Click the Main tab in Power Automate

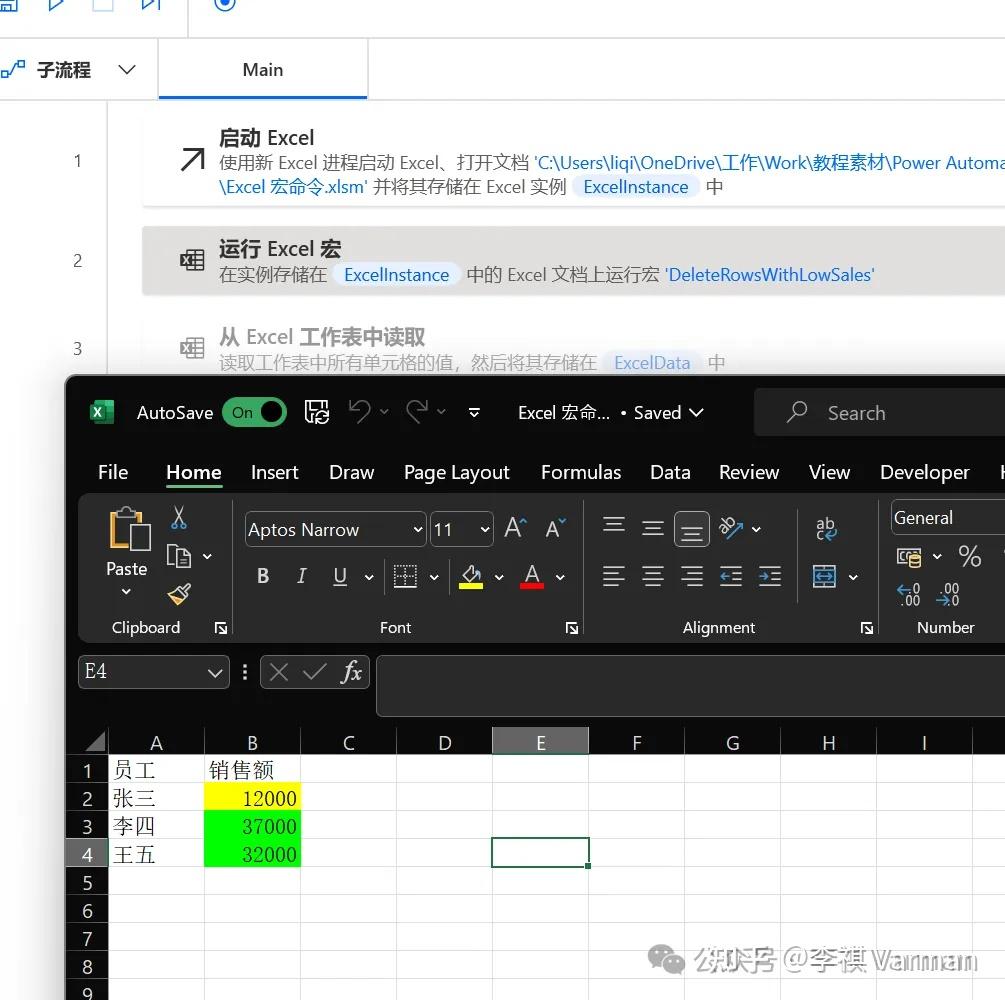(263, 69)
